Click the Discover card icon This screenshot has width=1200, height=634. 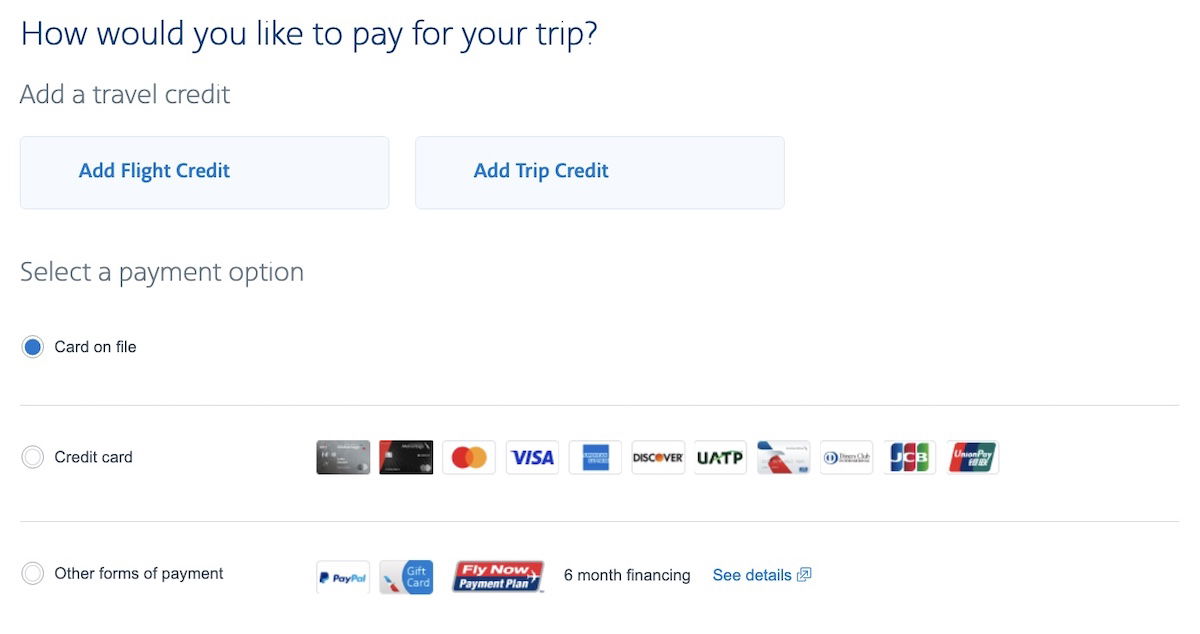657,457
